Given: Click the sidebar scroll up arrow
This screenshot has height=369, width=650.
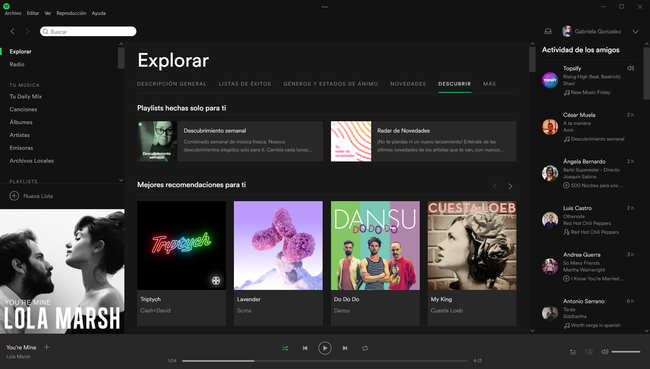Looking at the screenshot, I should pyautogui.click(x=121, y=44).
